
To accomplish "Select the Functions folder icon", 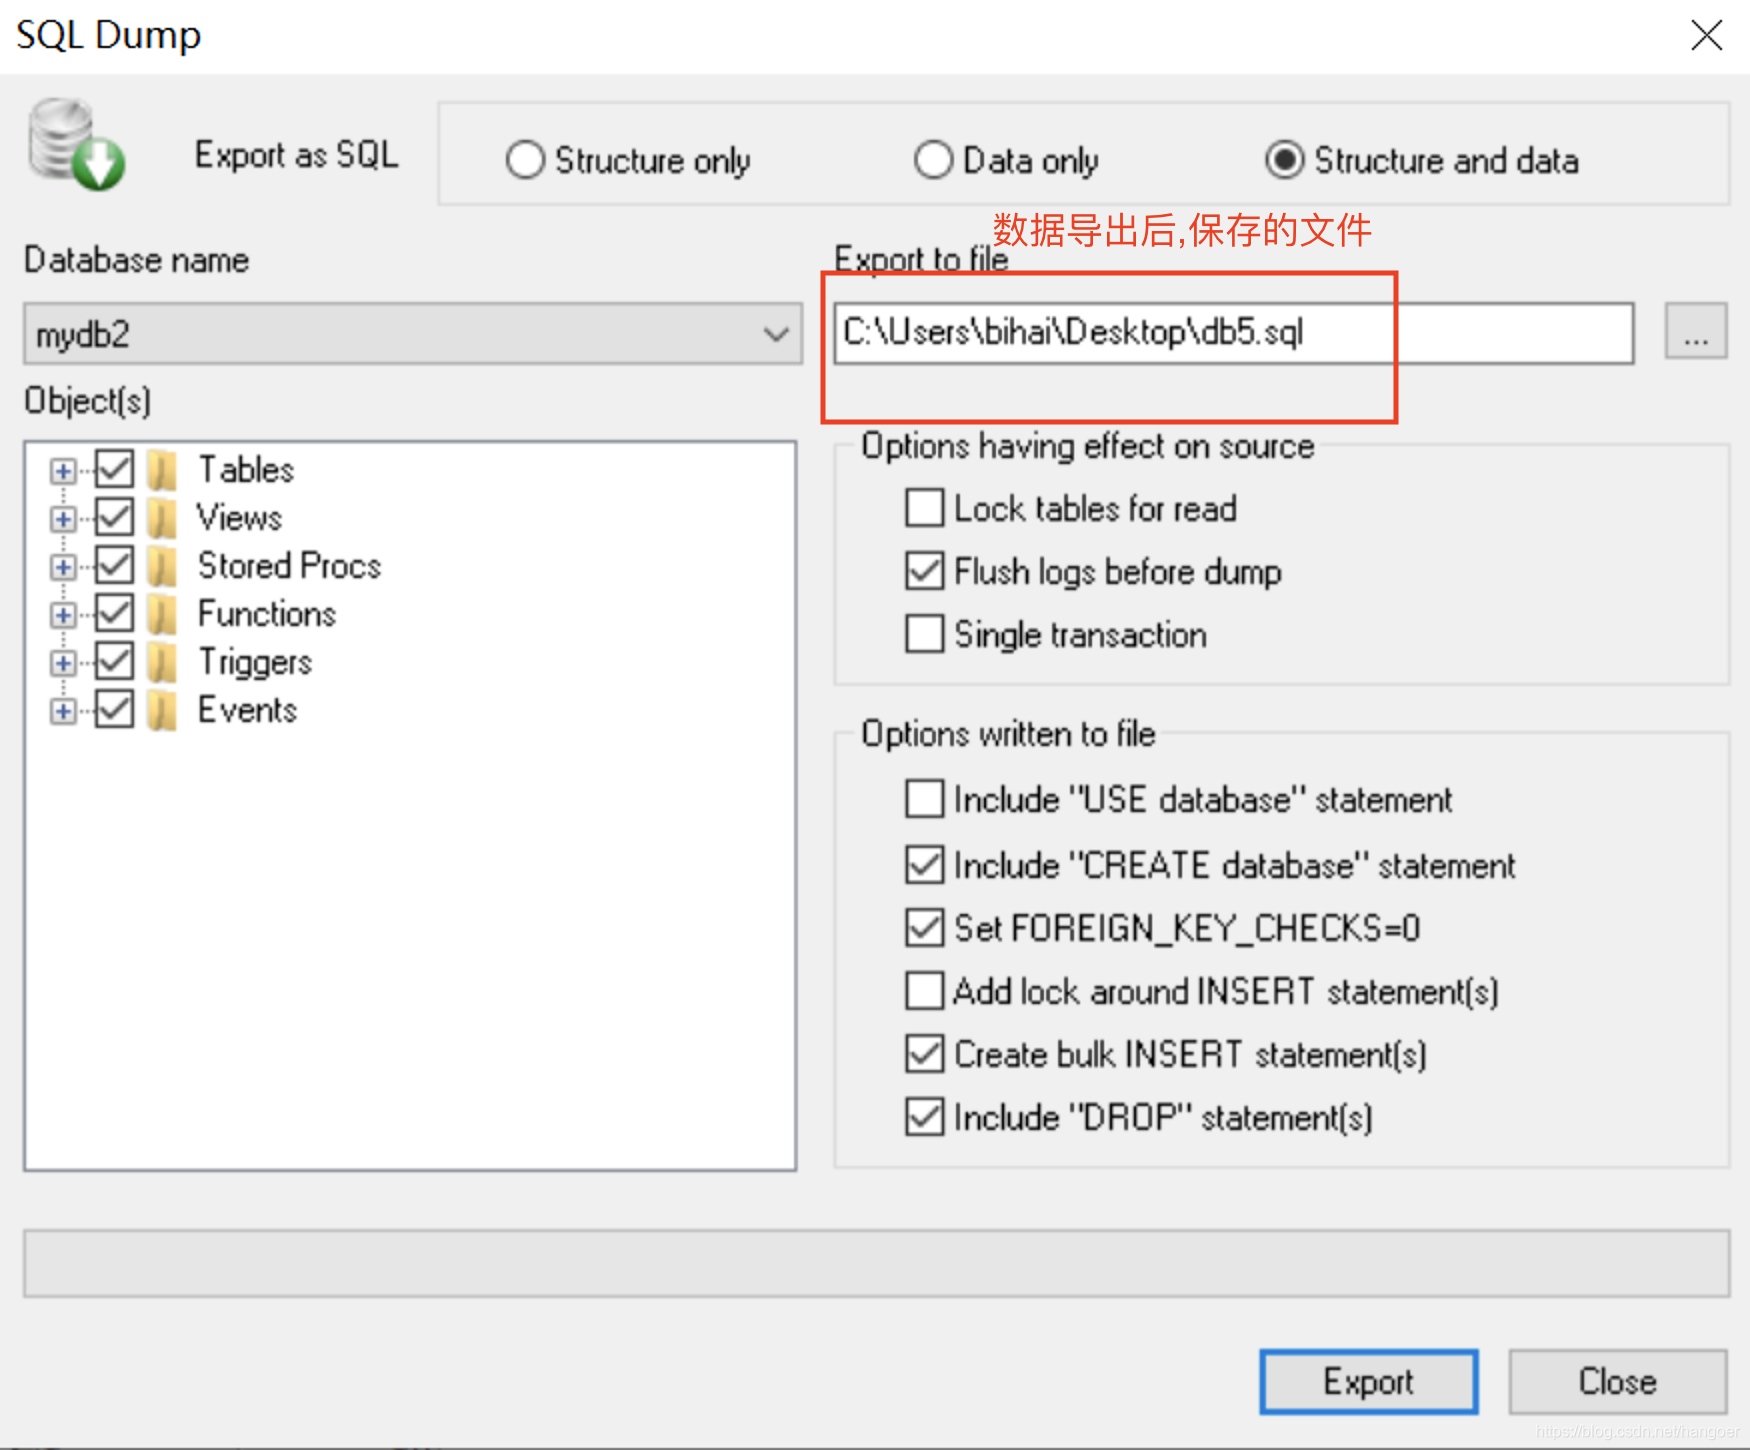I will [162, 614].
